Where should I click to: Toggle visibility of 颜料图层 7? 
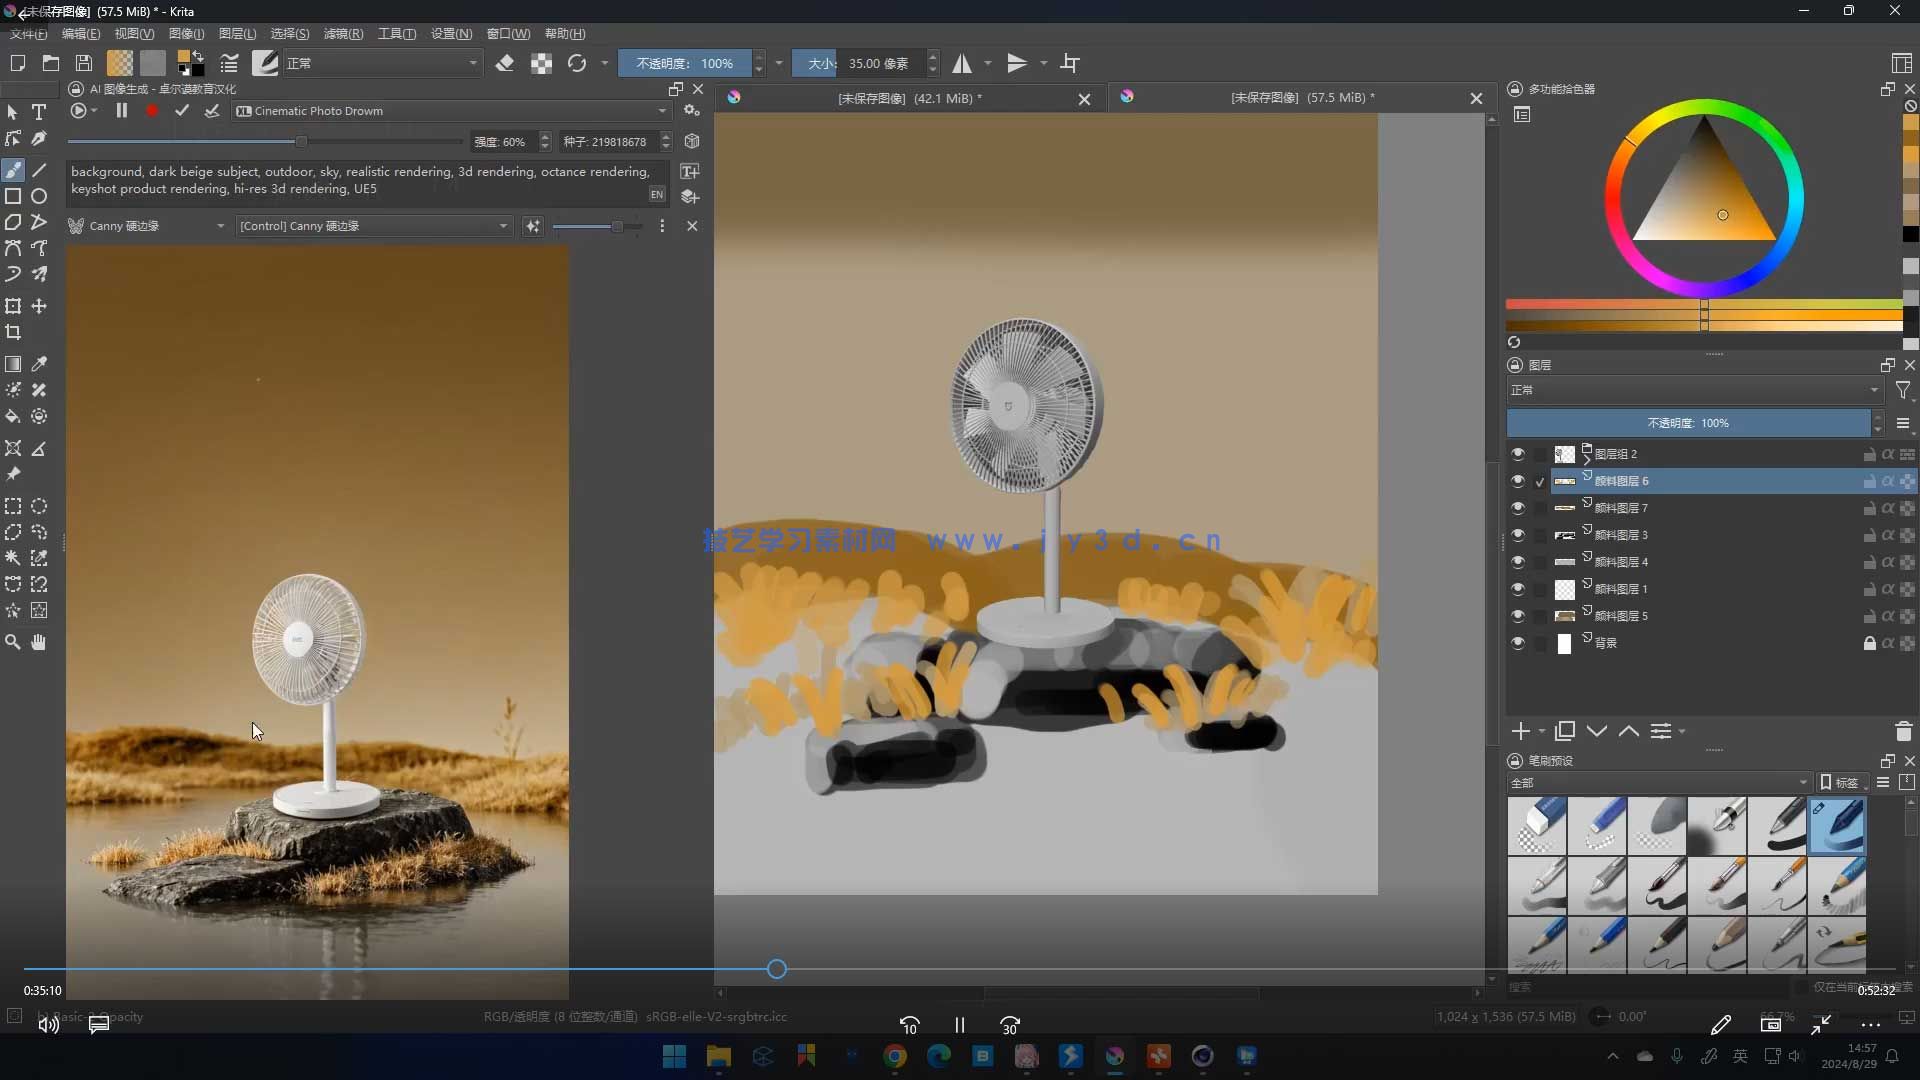[x=1518, y=508]
